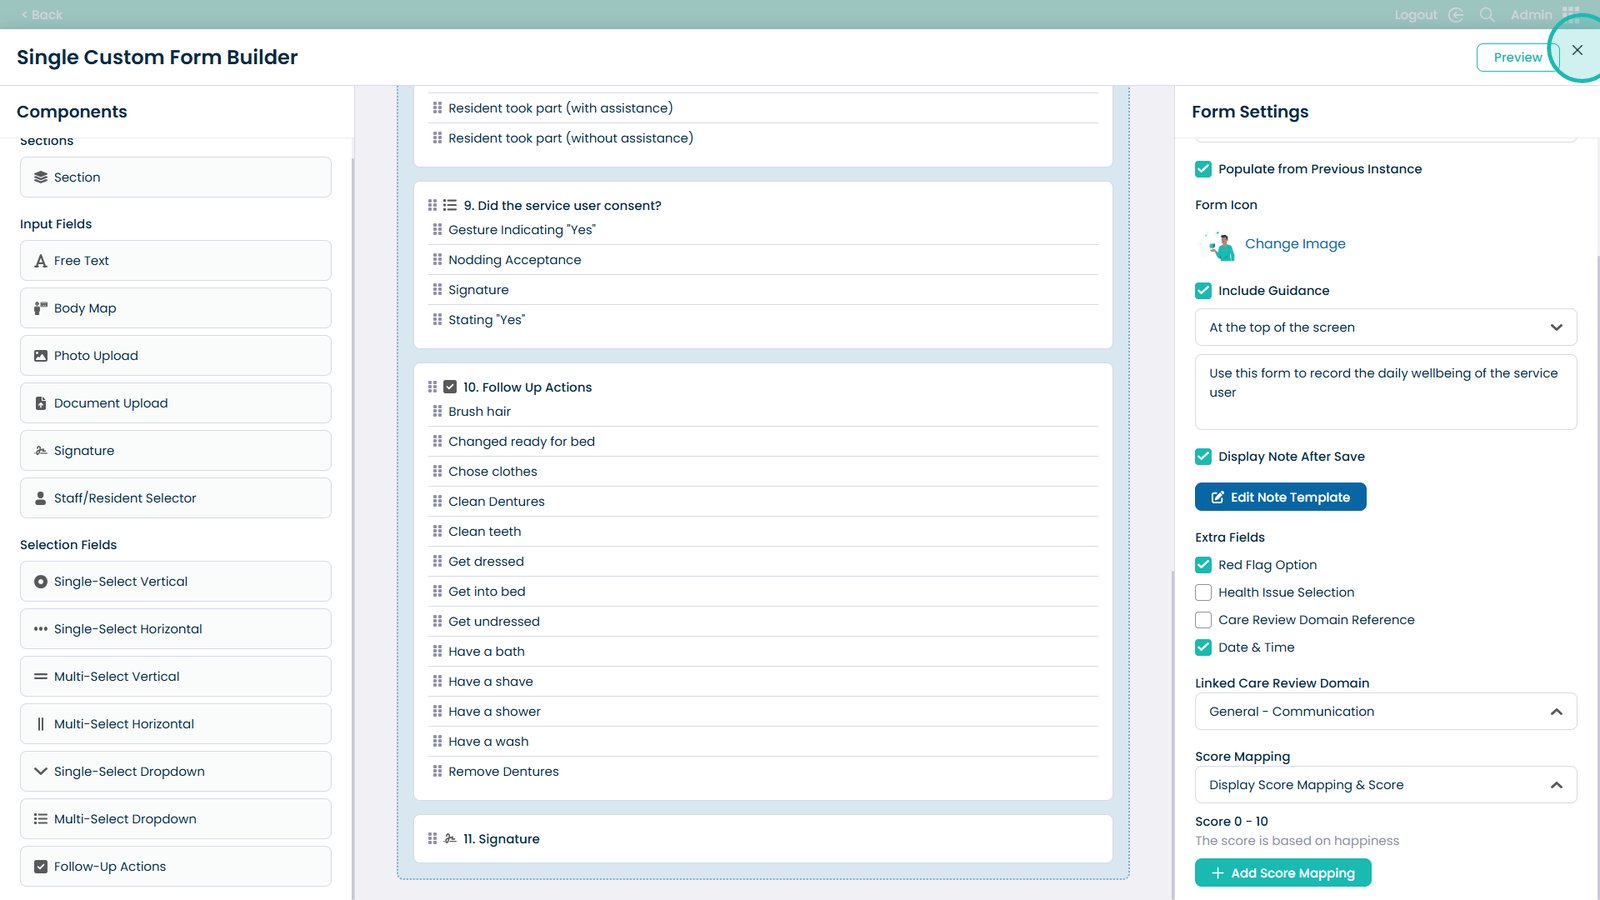Click the drag handle beside Nodding Acceptance
This screenshot has width=1600, height=900.
[x=437, y=260]
